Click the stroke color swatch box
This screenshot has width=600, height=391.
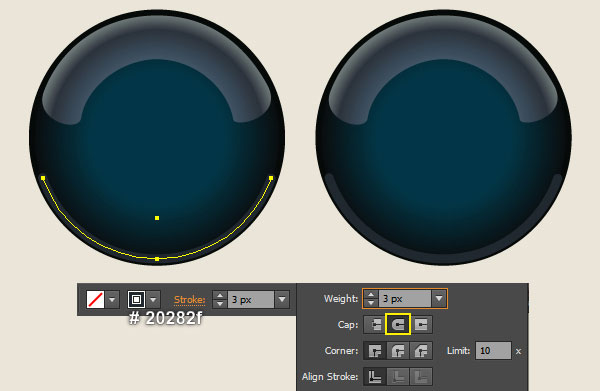(x=136, y=299)
